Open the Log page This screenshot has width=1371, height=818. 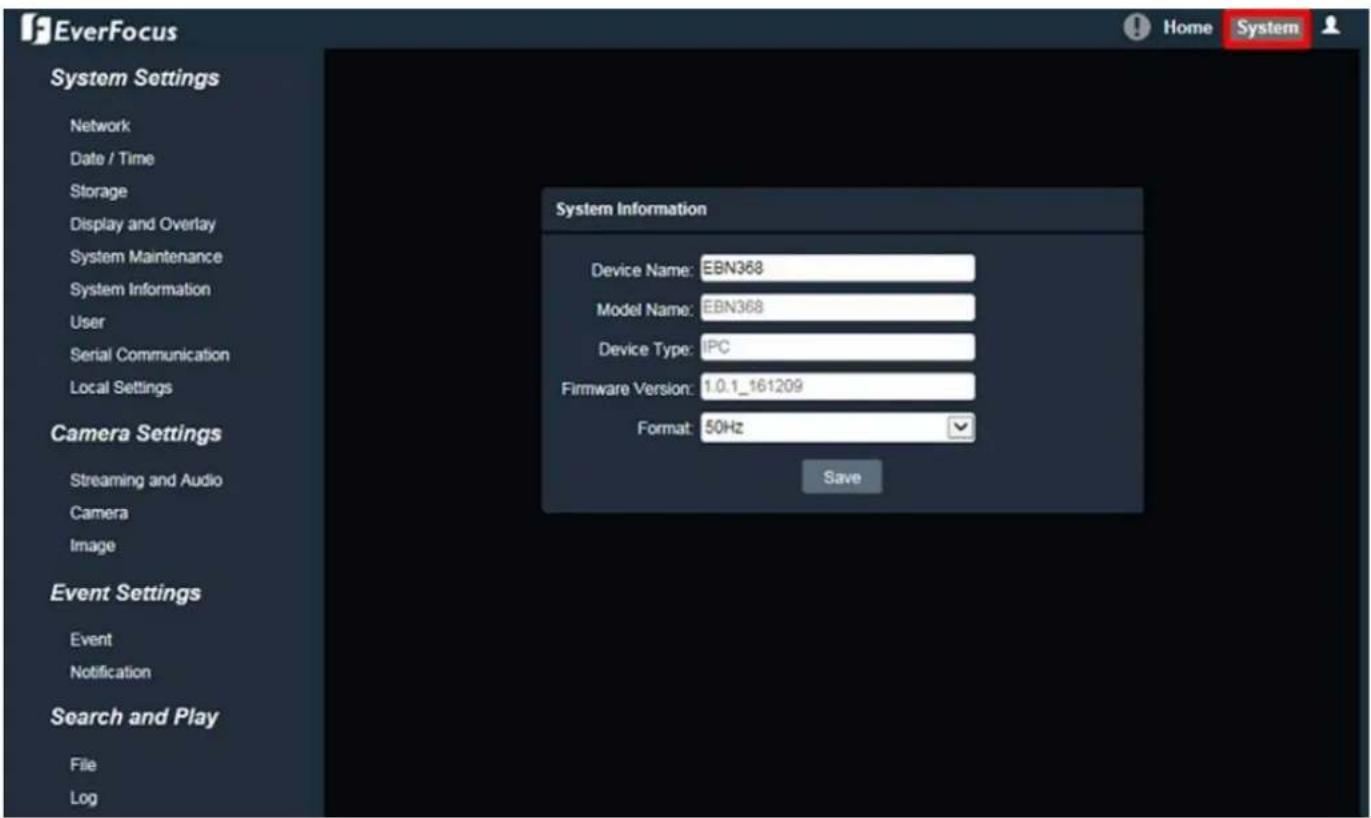(x=84, y=798)
